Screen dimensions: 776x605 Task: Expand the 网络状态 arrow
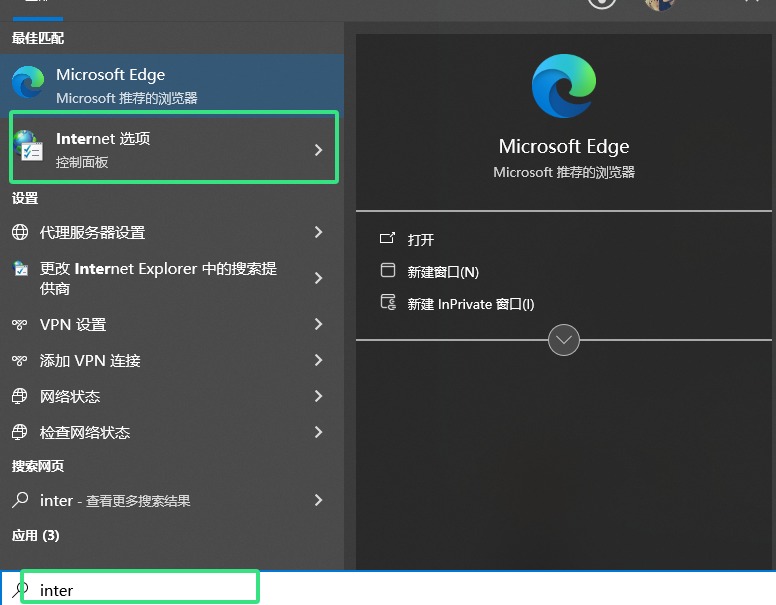[318, 396]
